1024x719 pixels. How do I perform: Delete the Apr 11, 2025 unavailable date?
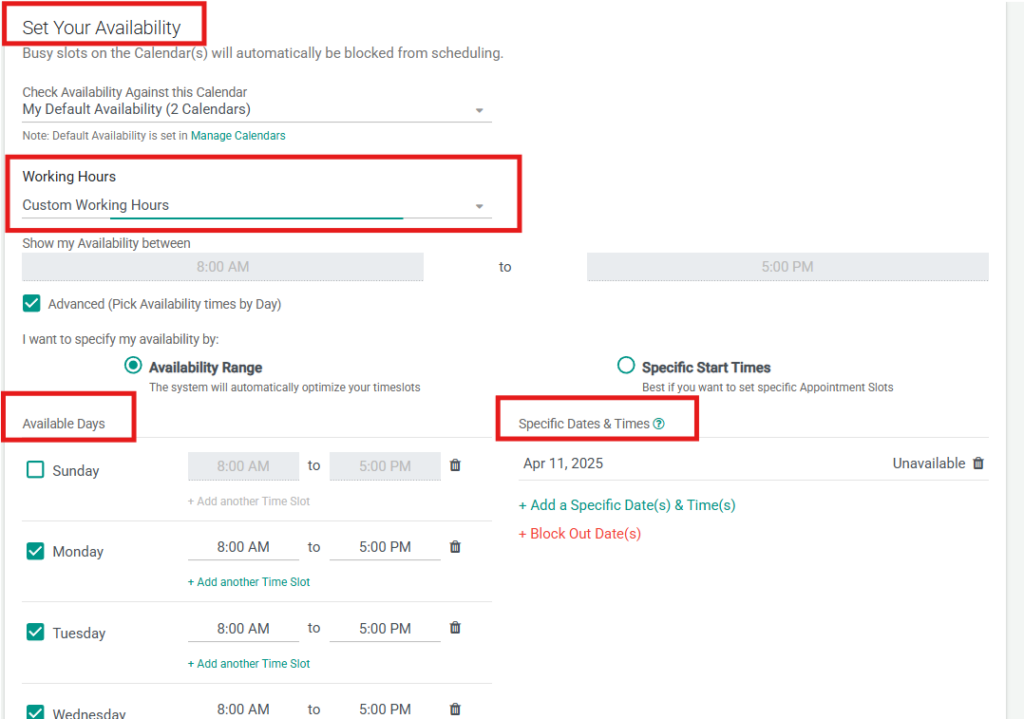coord(978,464)
